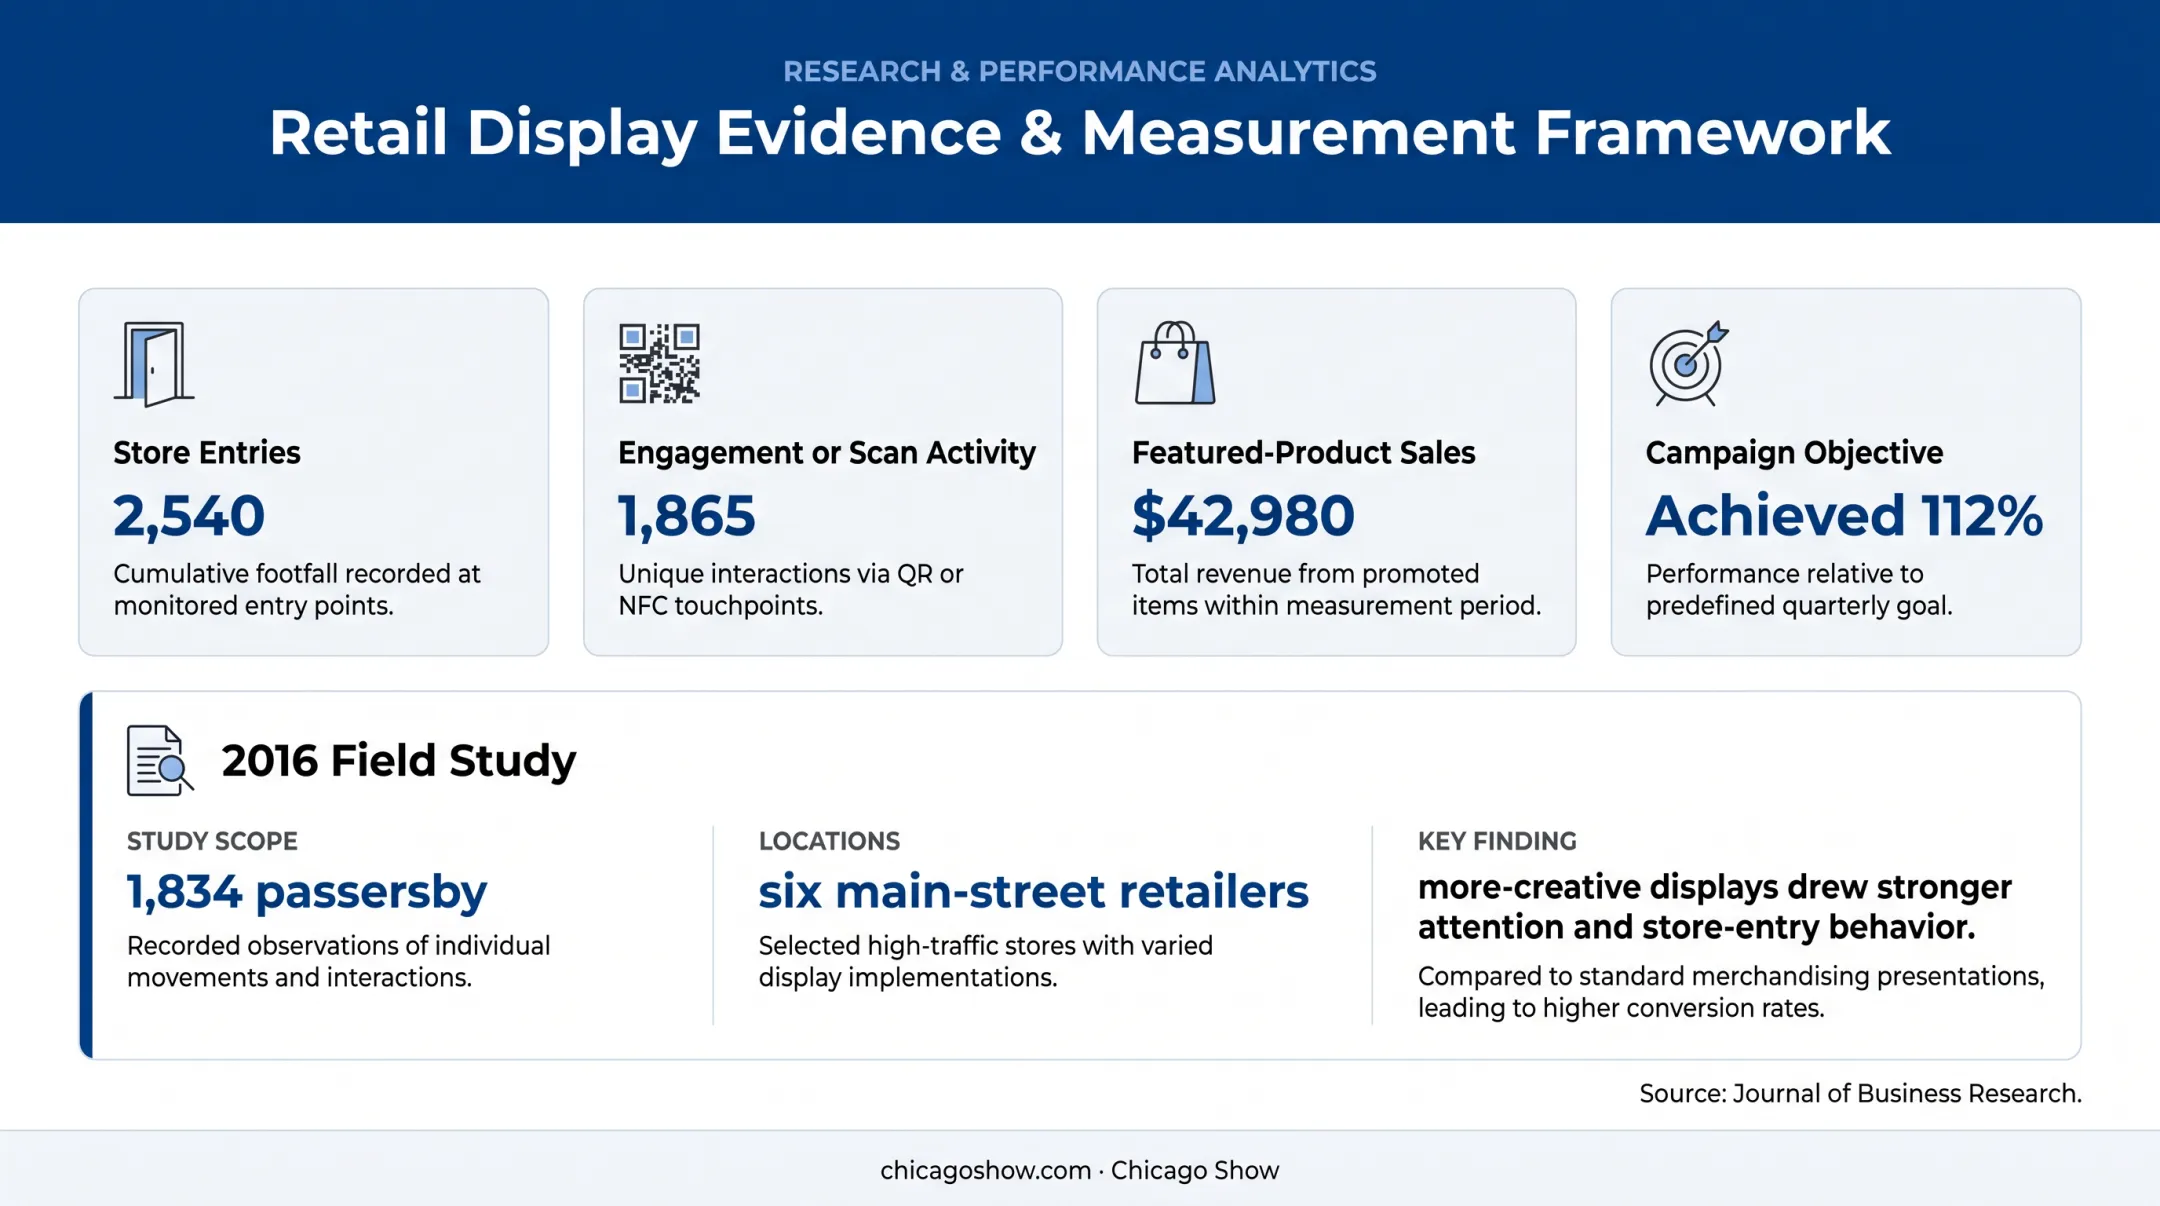Click the target with arrow icon
Image resolution: width=2160 pixels, height=1206 pixels.
(1689, 363)
